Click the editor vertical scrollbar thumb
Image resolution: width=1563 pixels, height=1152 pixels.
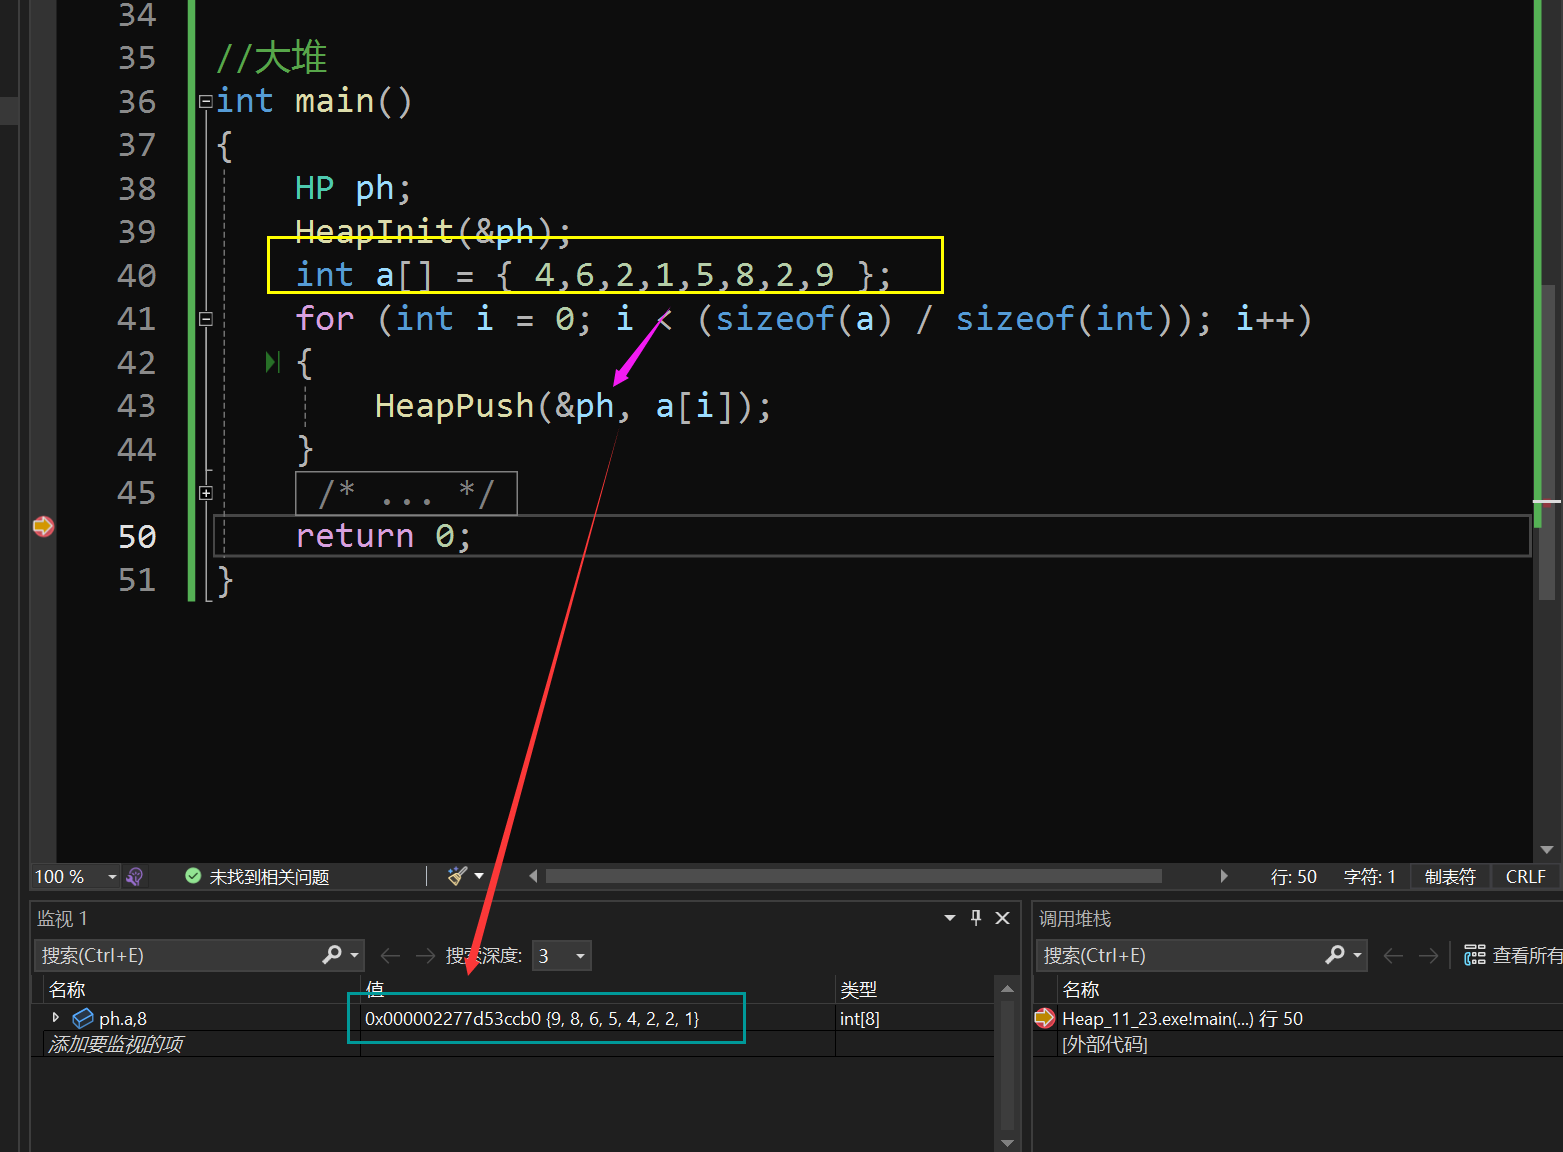pos(1547,442)
